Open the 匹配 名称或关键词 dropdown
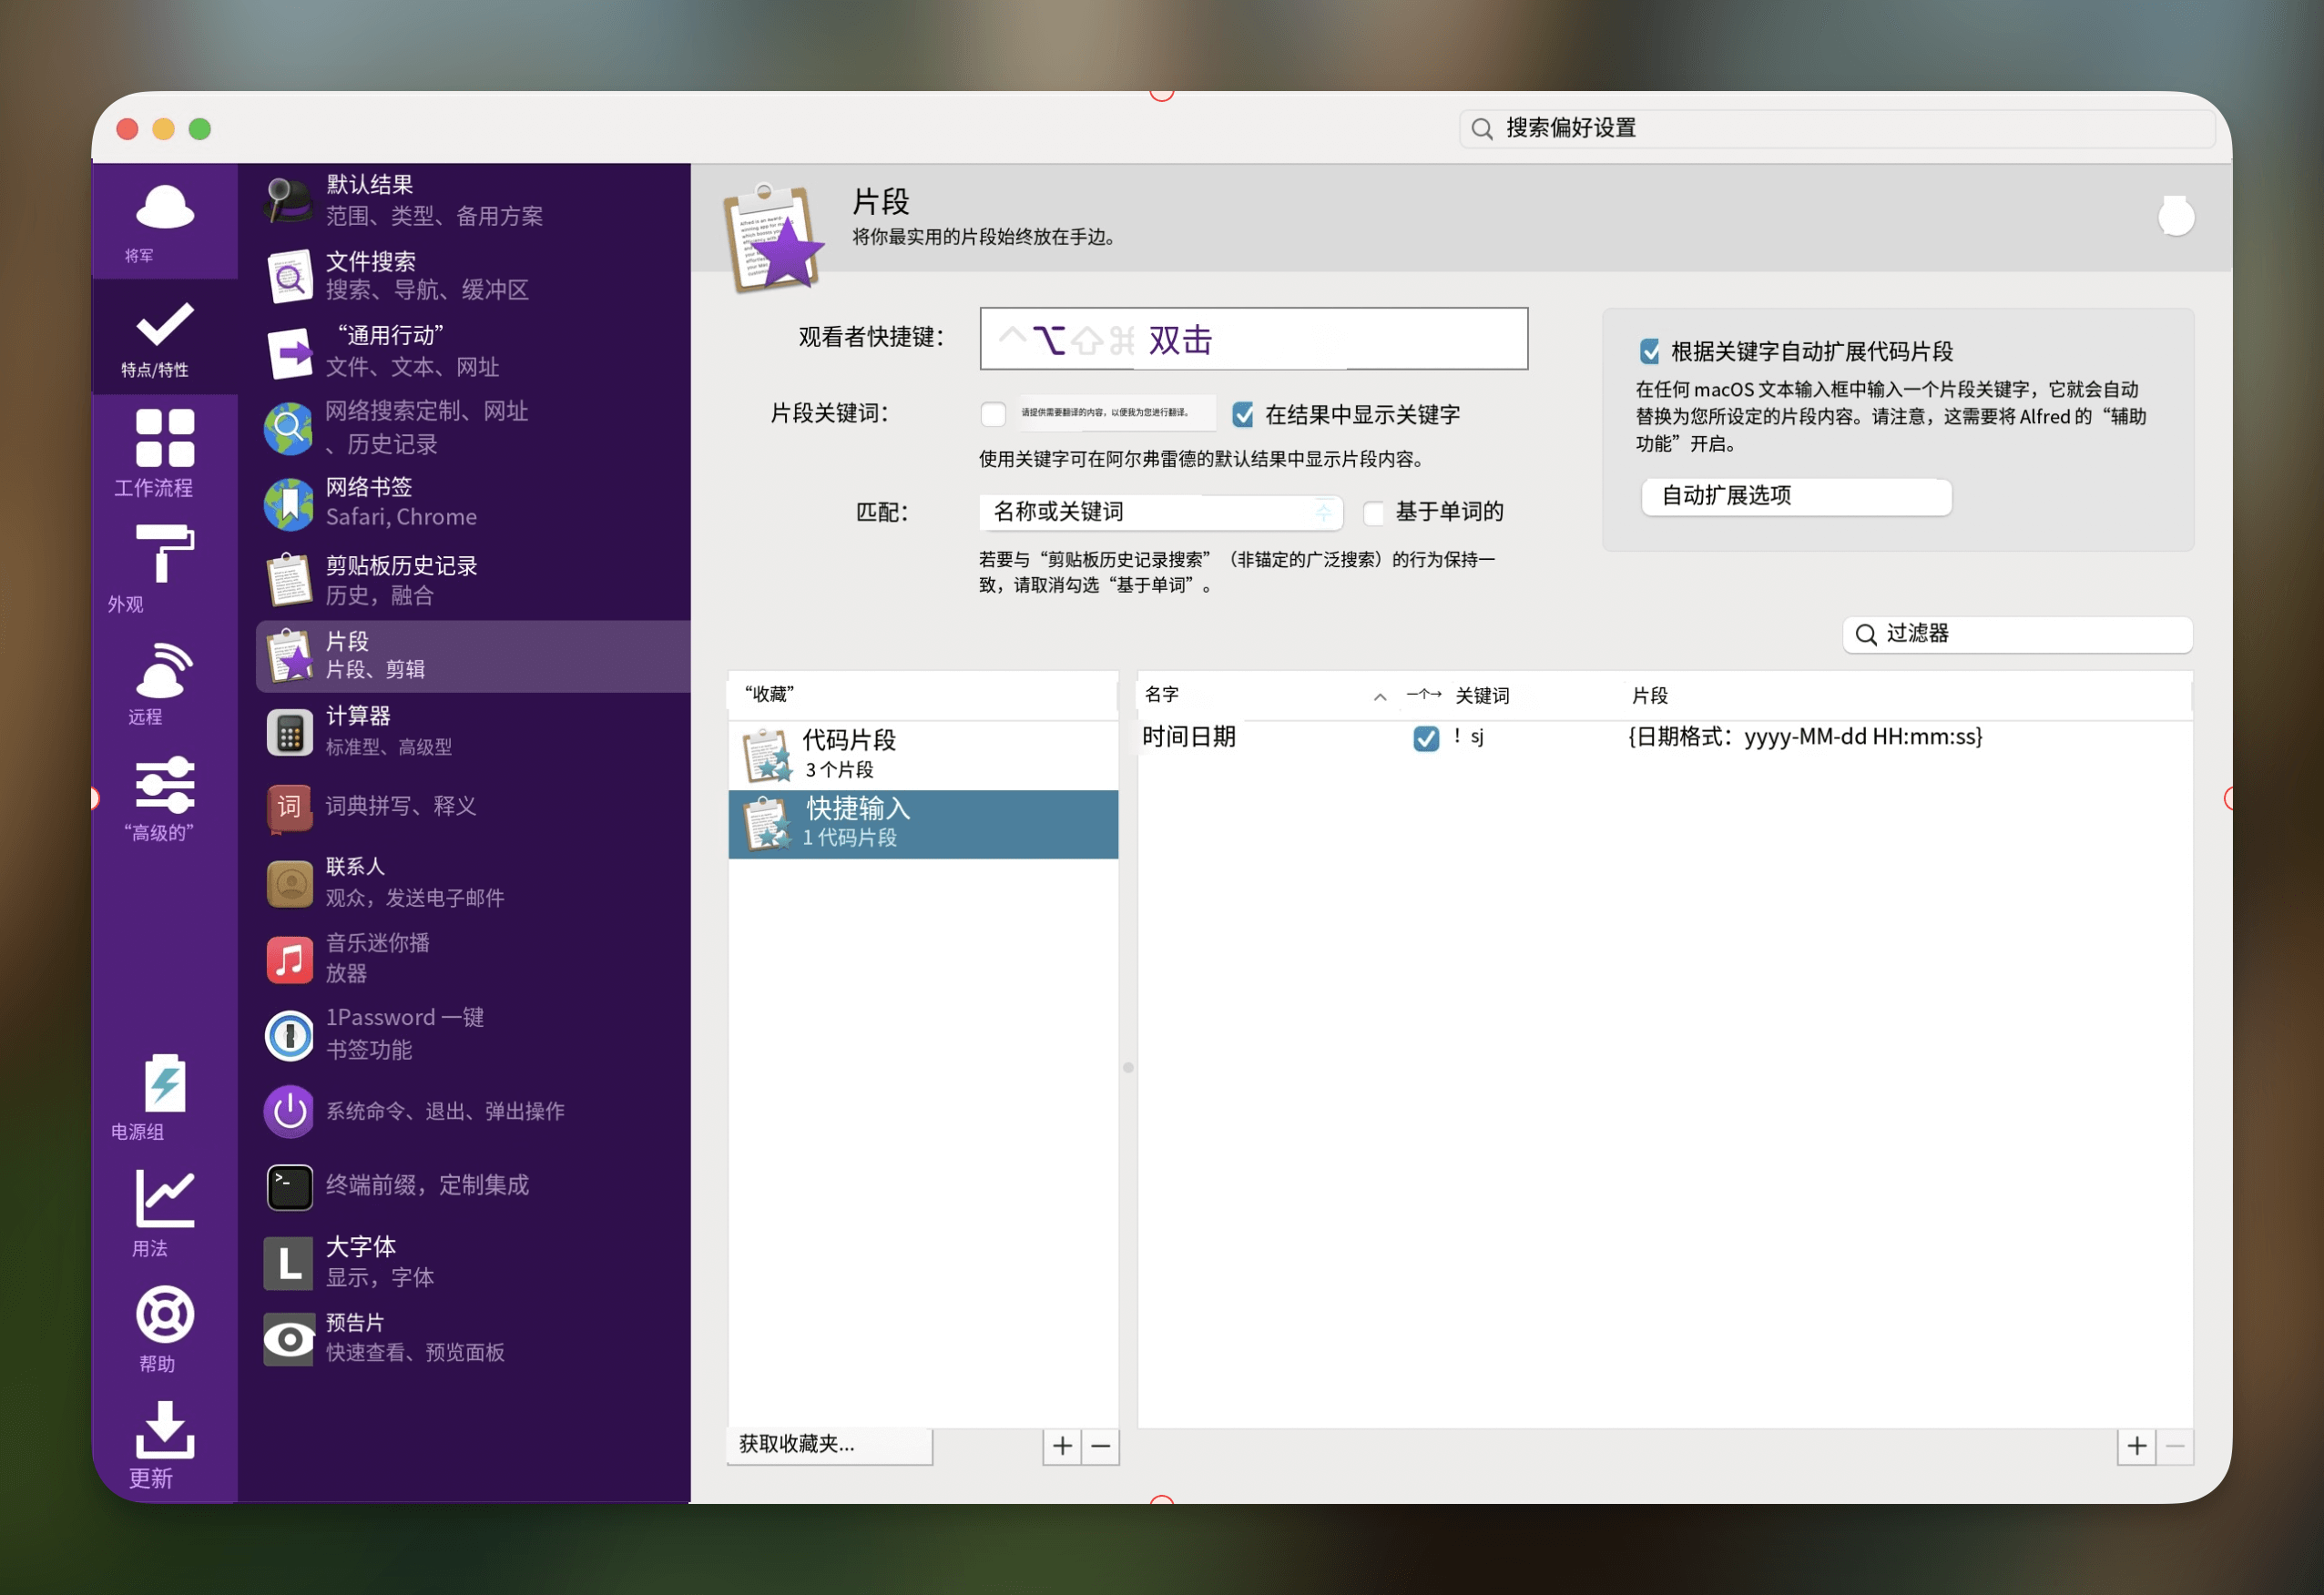The width and height of the screenshot is (2324, 1595). click(x=1160, y=513)
